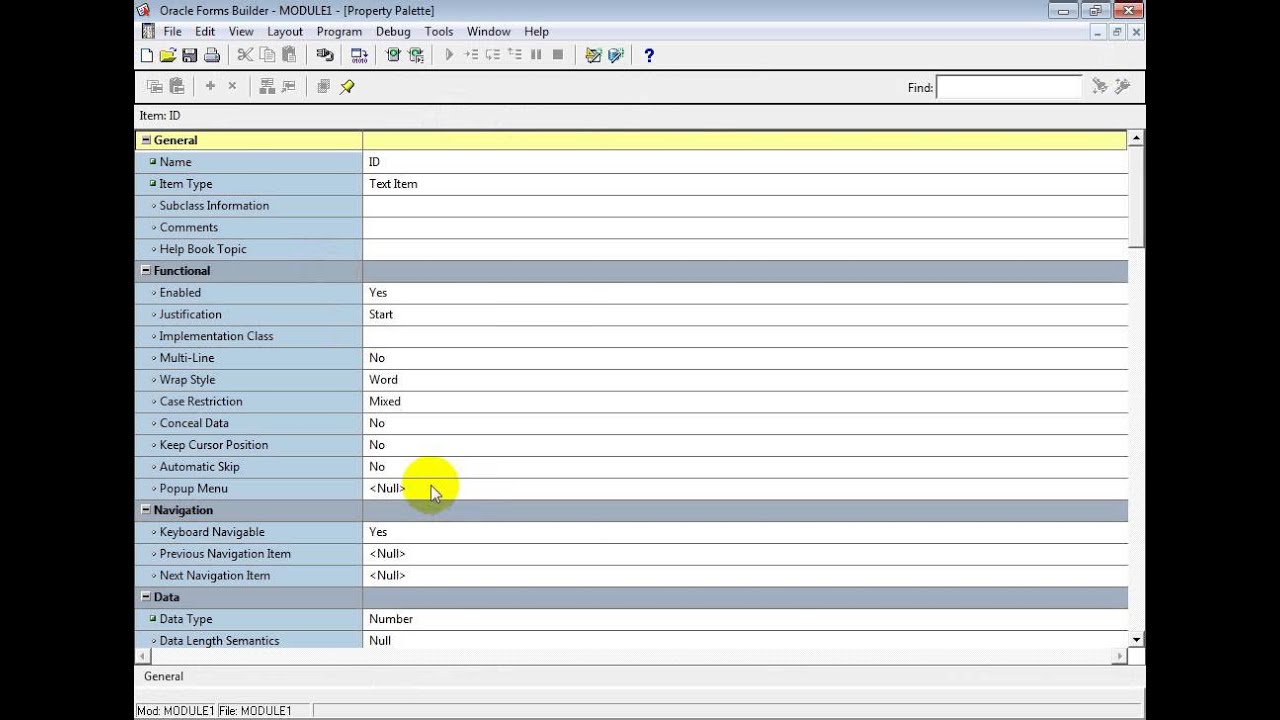The image size is (1280, 720).
Task: Click the Connect to database icon
Action: [x=325, y=55]
